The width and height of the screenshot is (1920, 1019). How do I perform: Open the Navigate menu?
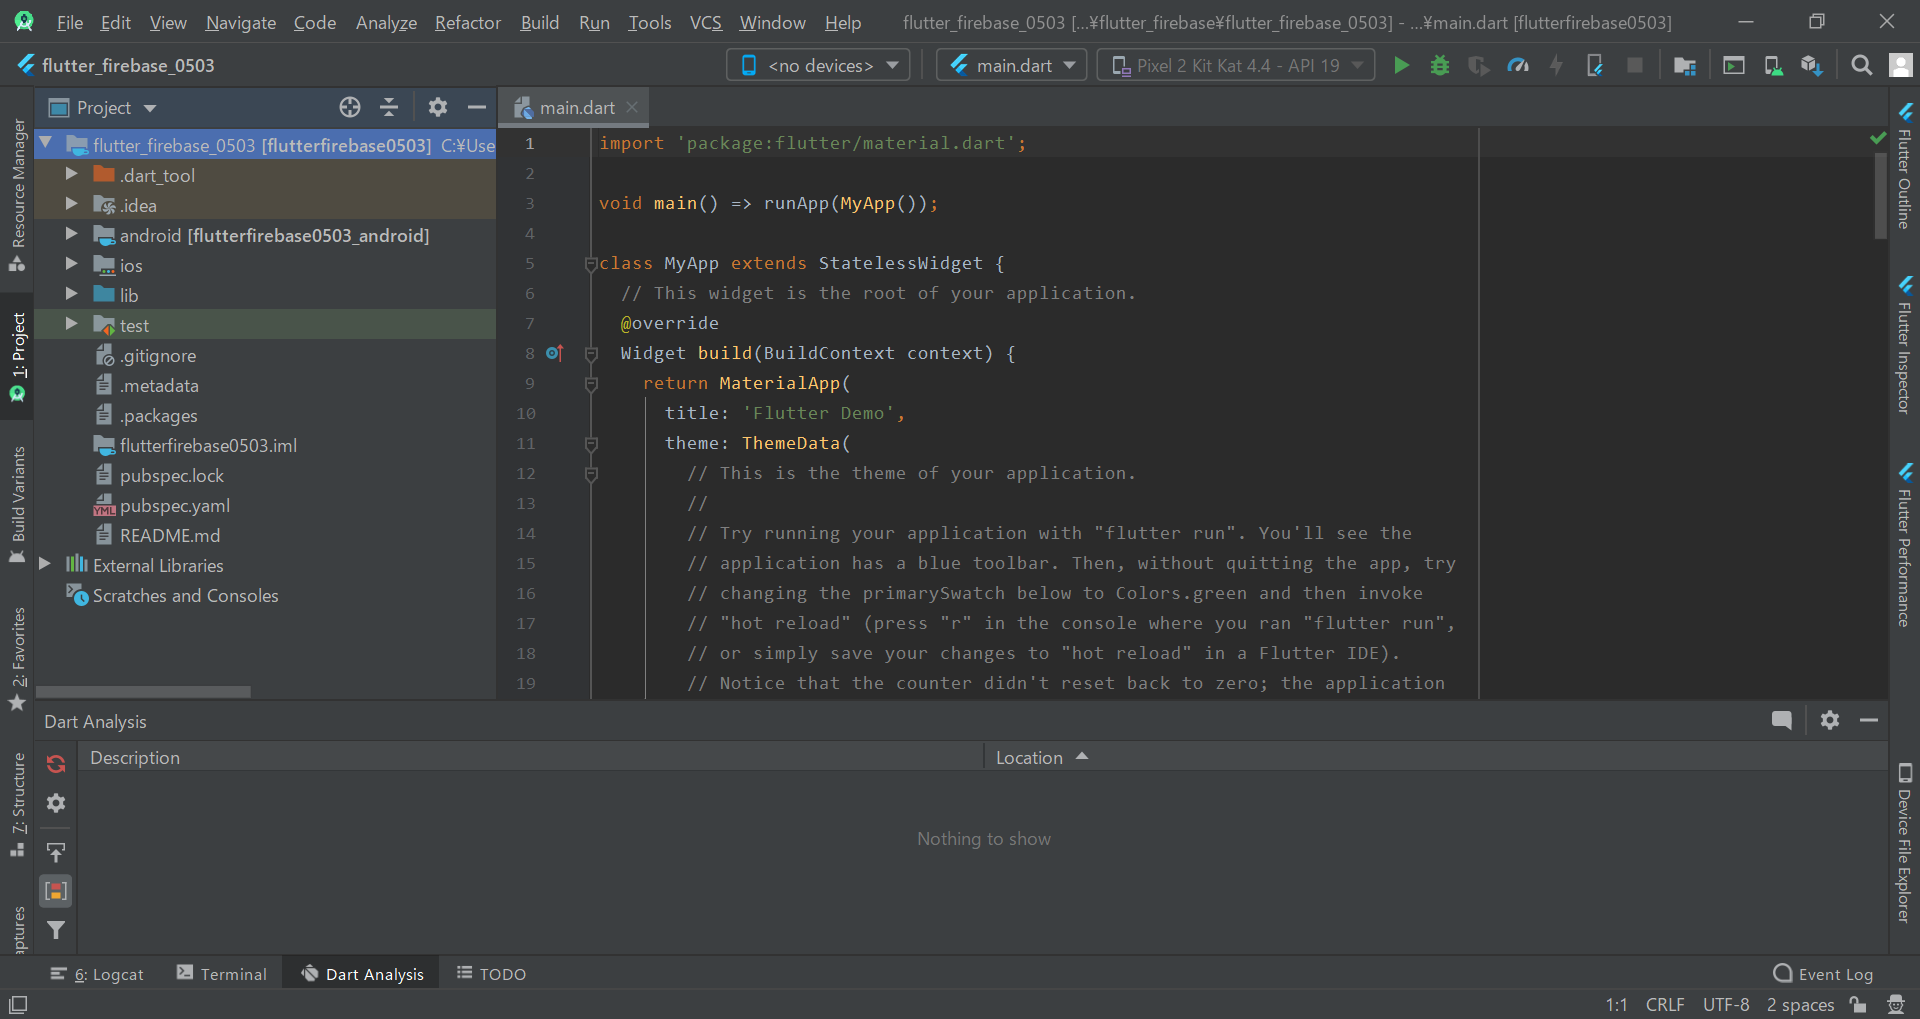239,22
